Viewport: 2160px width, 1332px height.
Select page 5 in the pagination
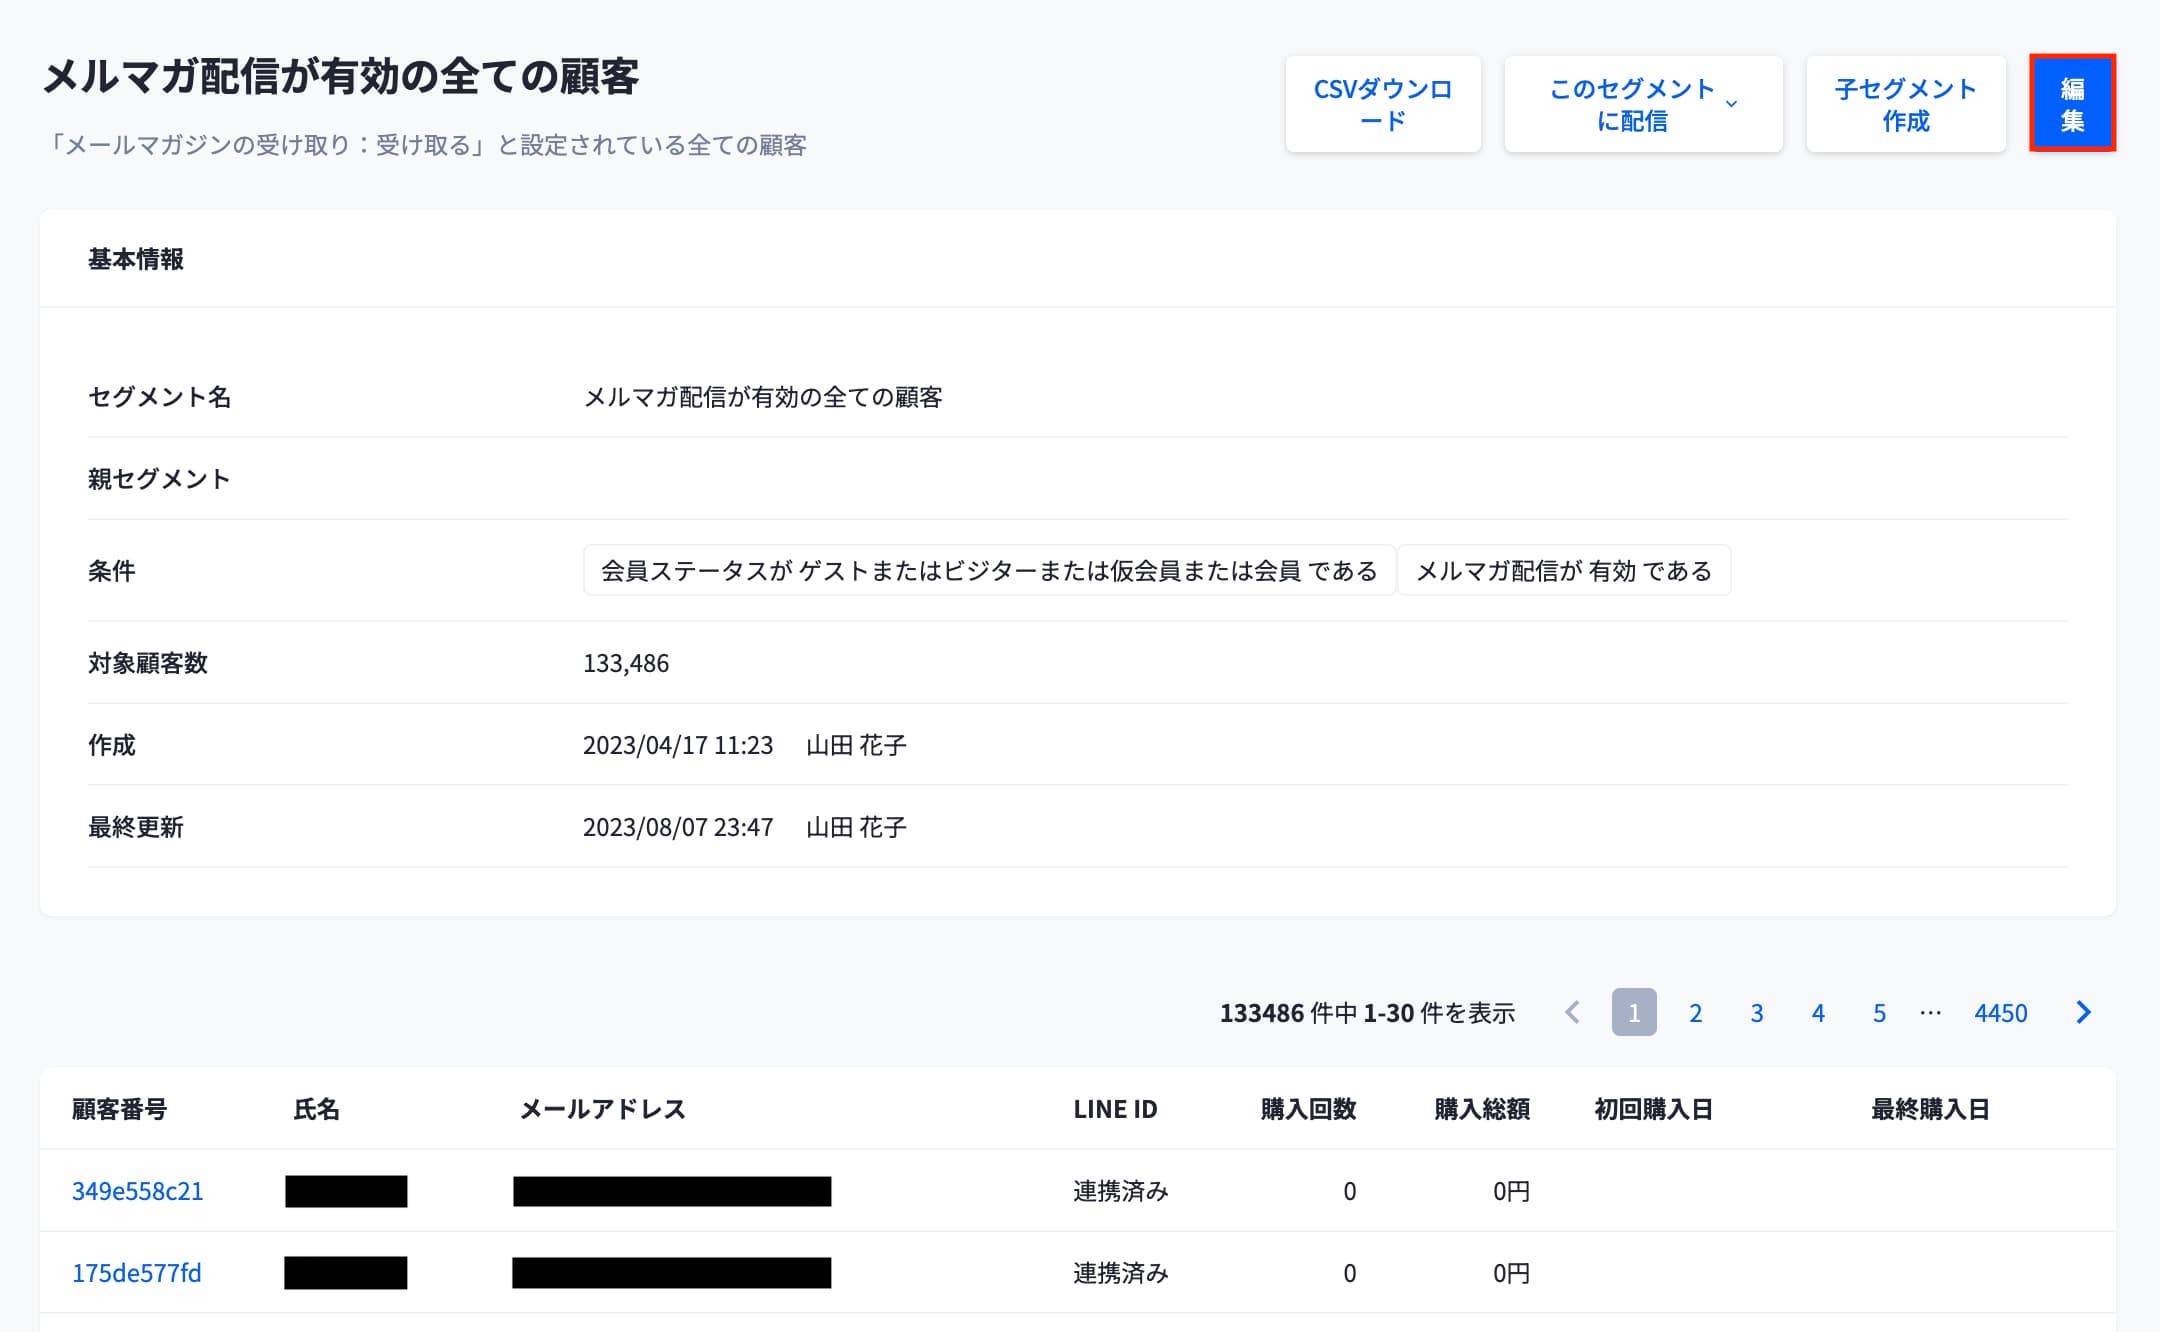point(1879,1013)
